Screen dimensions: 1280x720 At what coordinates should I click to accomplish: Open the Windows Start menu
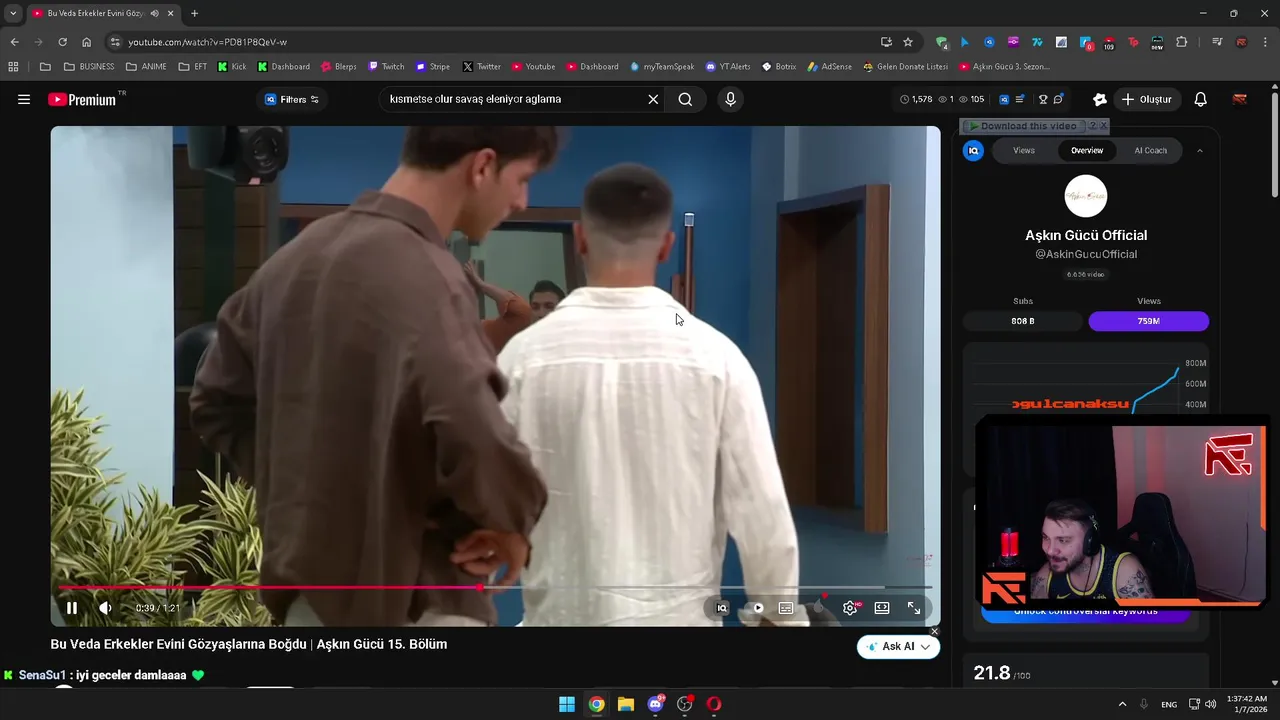click(x=567, y=704)
